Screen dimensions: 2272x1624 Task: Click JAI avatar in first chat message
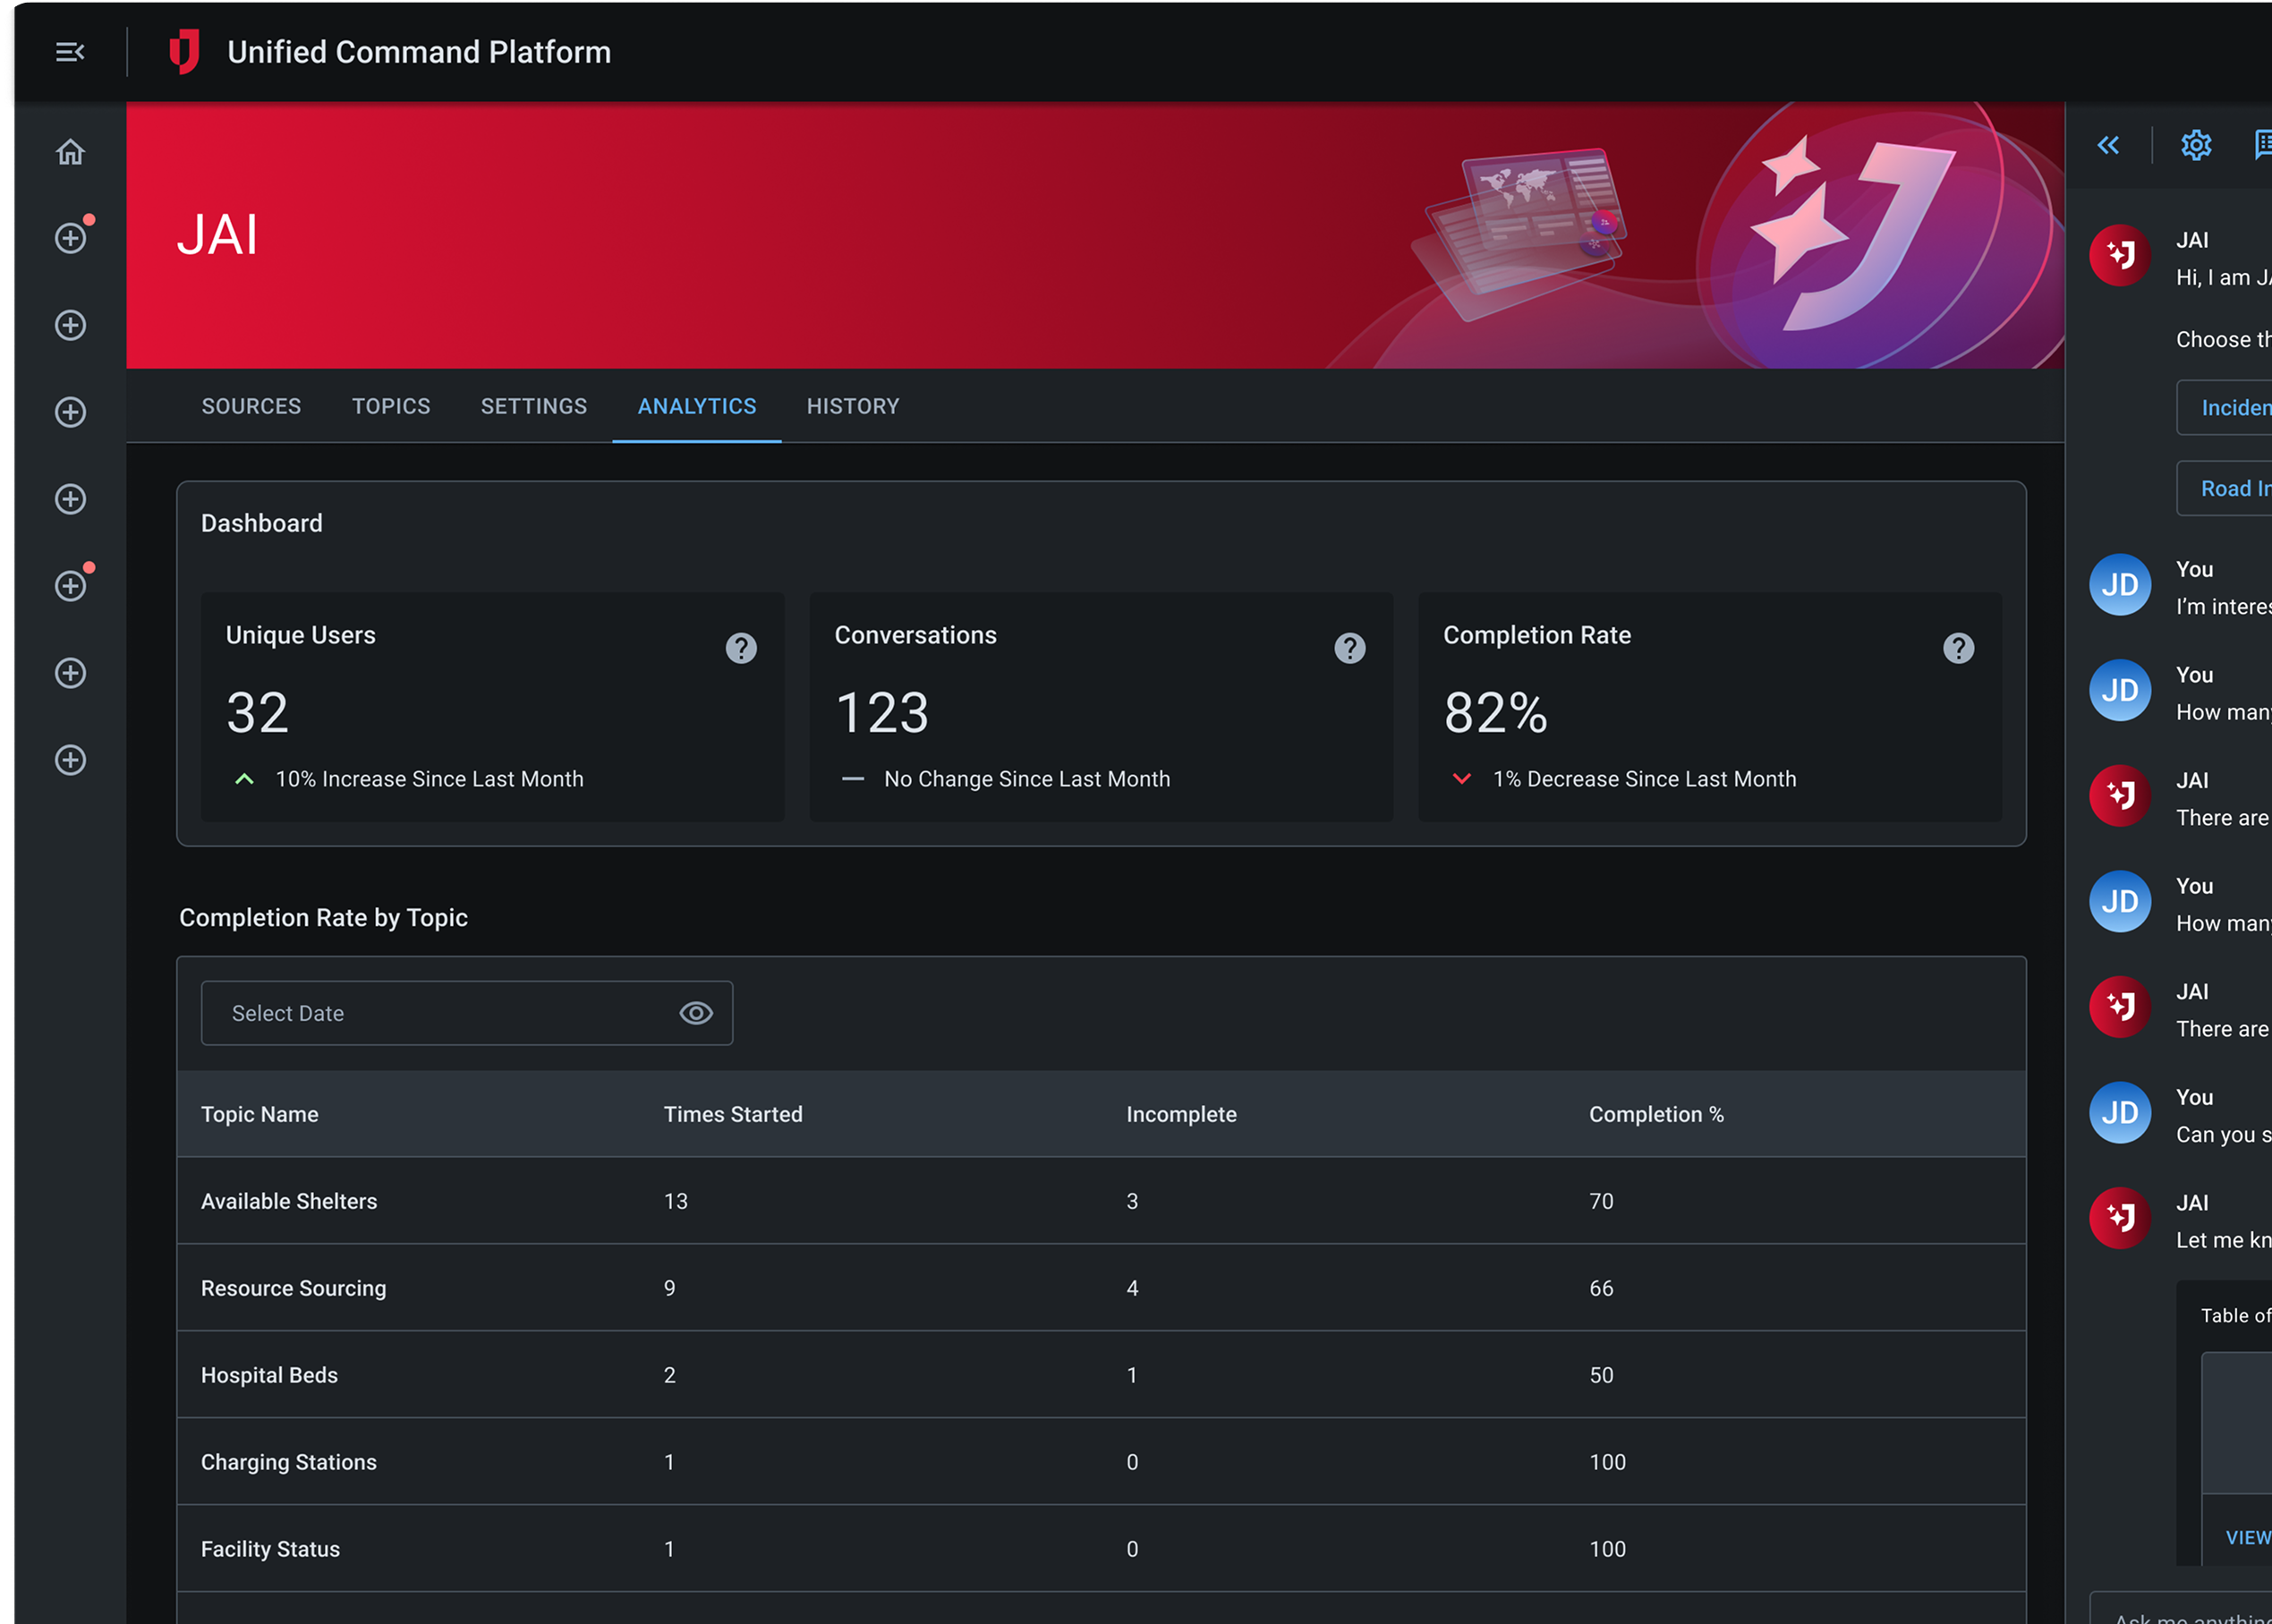(x=2120, y=256)
